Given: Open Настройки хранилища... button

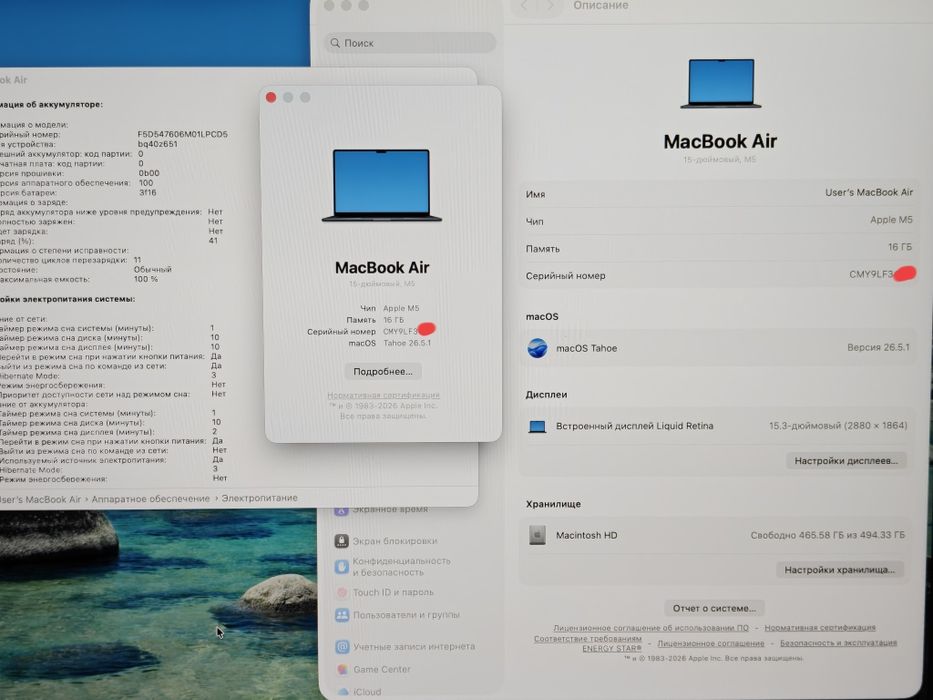Looking at the screenshot, I should [840, 570].
